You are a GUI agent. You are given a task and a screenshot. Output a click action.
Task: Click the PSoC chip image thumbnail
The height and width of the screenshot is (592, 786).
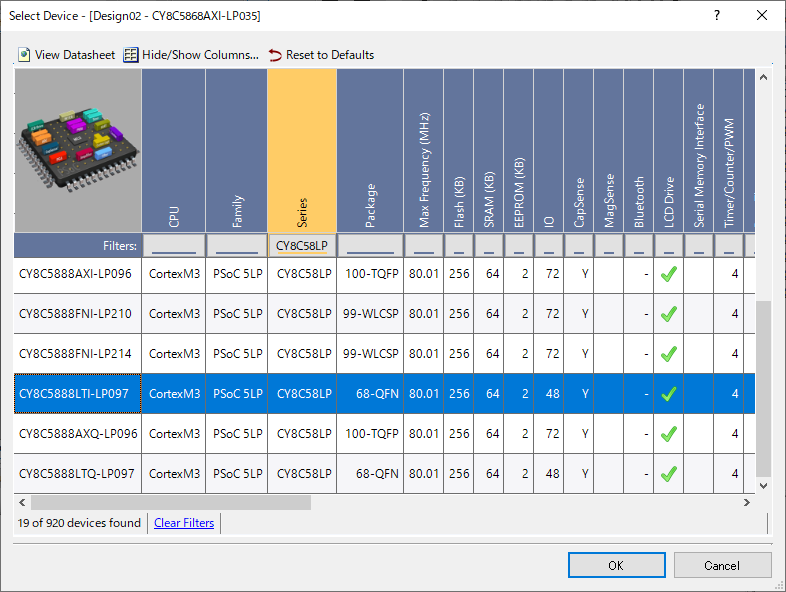pos(78,150)
